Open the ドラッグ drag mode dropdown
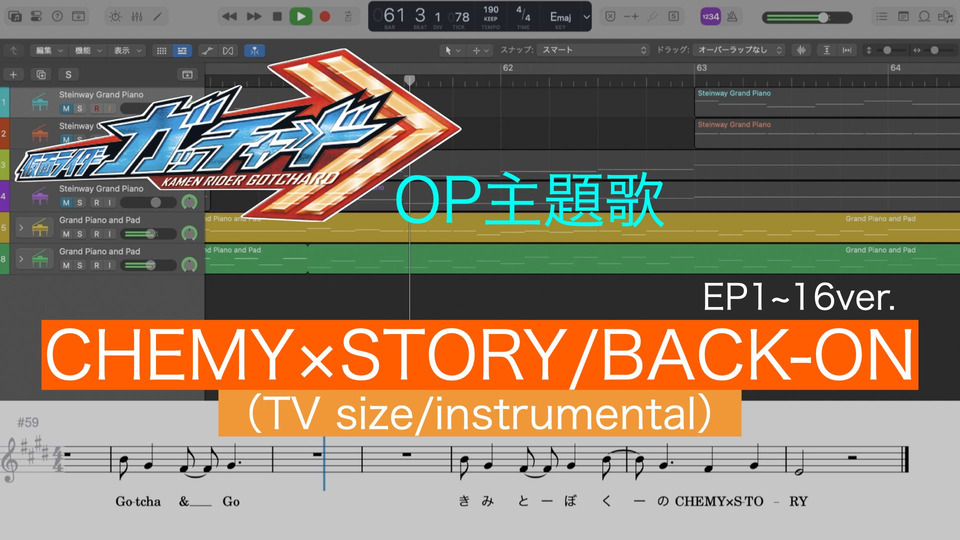The width and height of the screenshot is (960, 540). pos(739,50)
